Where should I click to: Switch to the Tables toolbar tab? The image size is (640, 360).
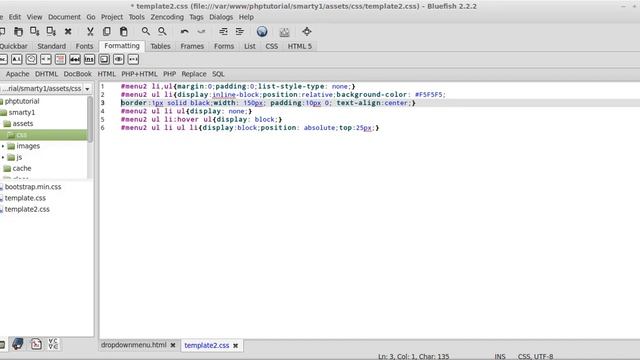(160, 47)
